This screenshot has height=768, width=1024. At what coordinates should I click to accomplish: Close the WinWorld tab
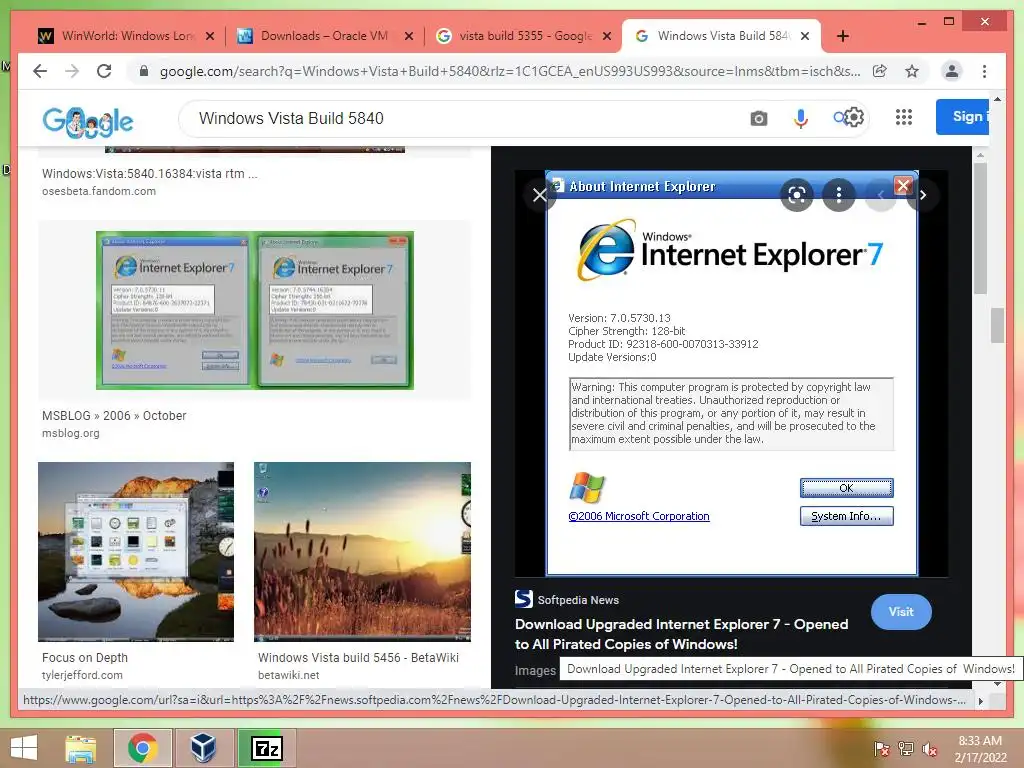[210, 36]
